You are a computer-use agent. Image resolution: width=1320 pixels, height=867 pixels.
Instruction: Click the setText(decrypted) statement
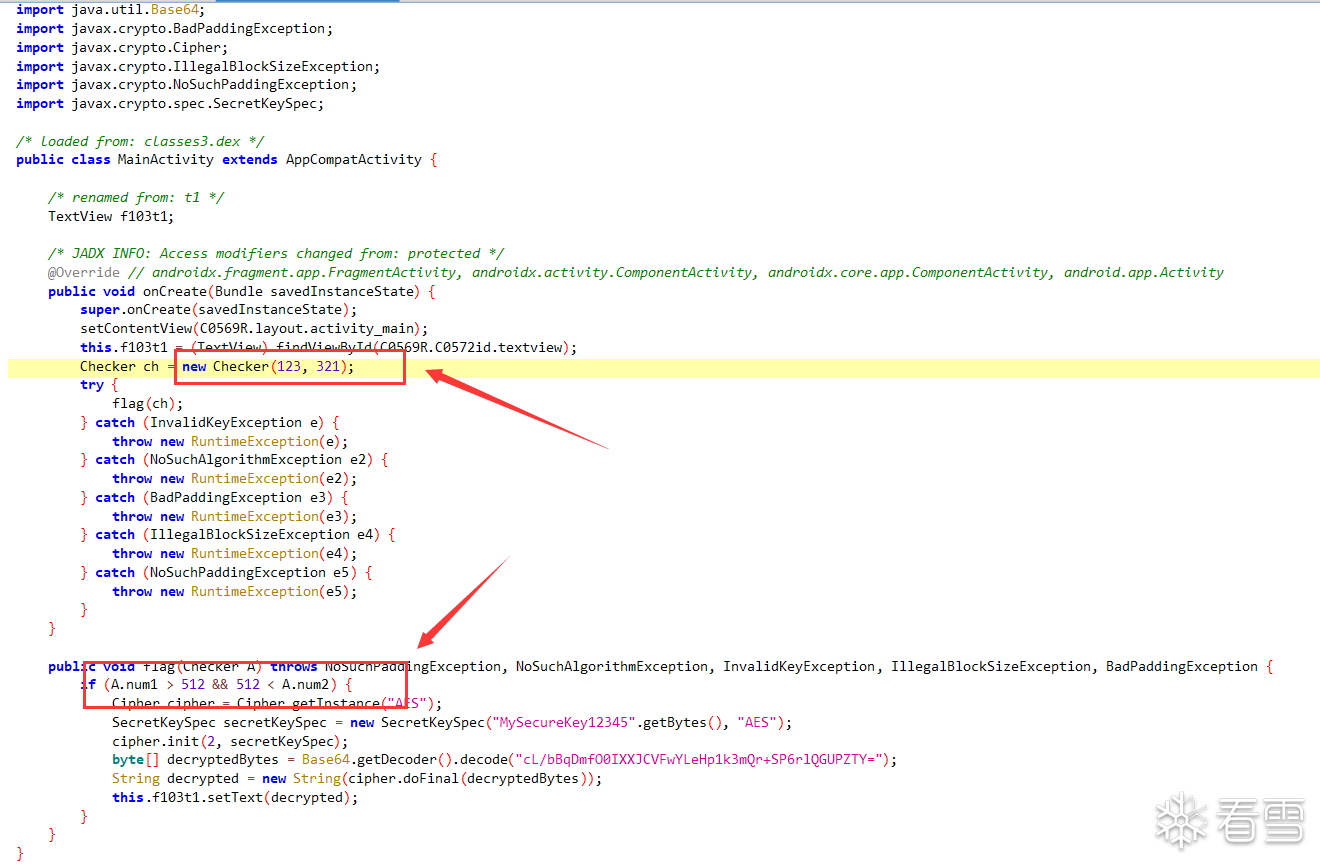click(x=235, y=798)
